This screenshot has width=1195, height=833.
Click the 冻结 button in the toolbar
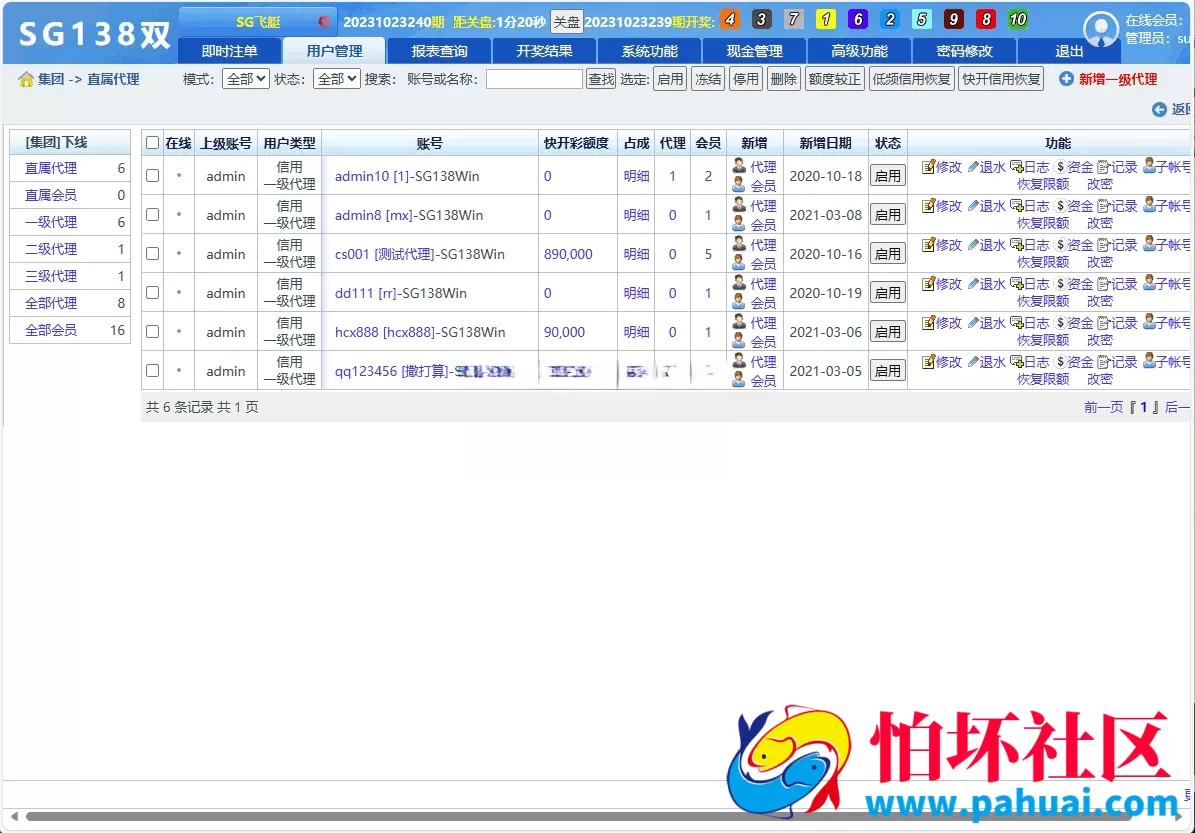tap(708, 79)
